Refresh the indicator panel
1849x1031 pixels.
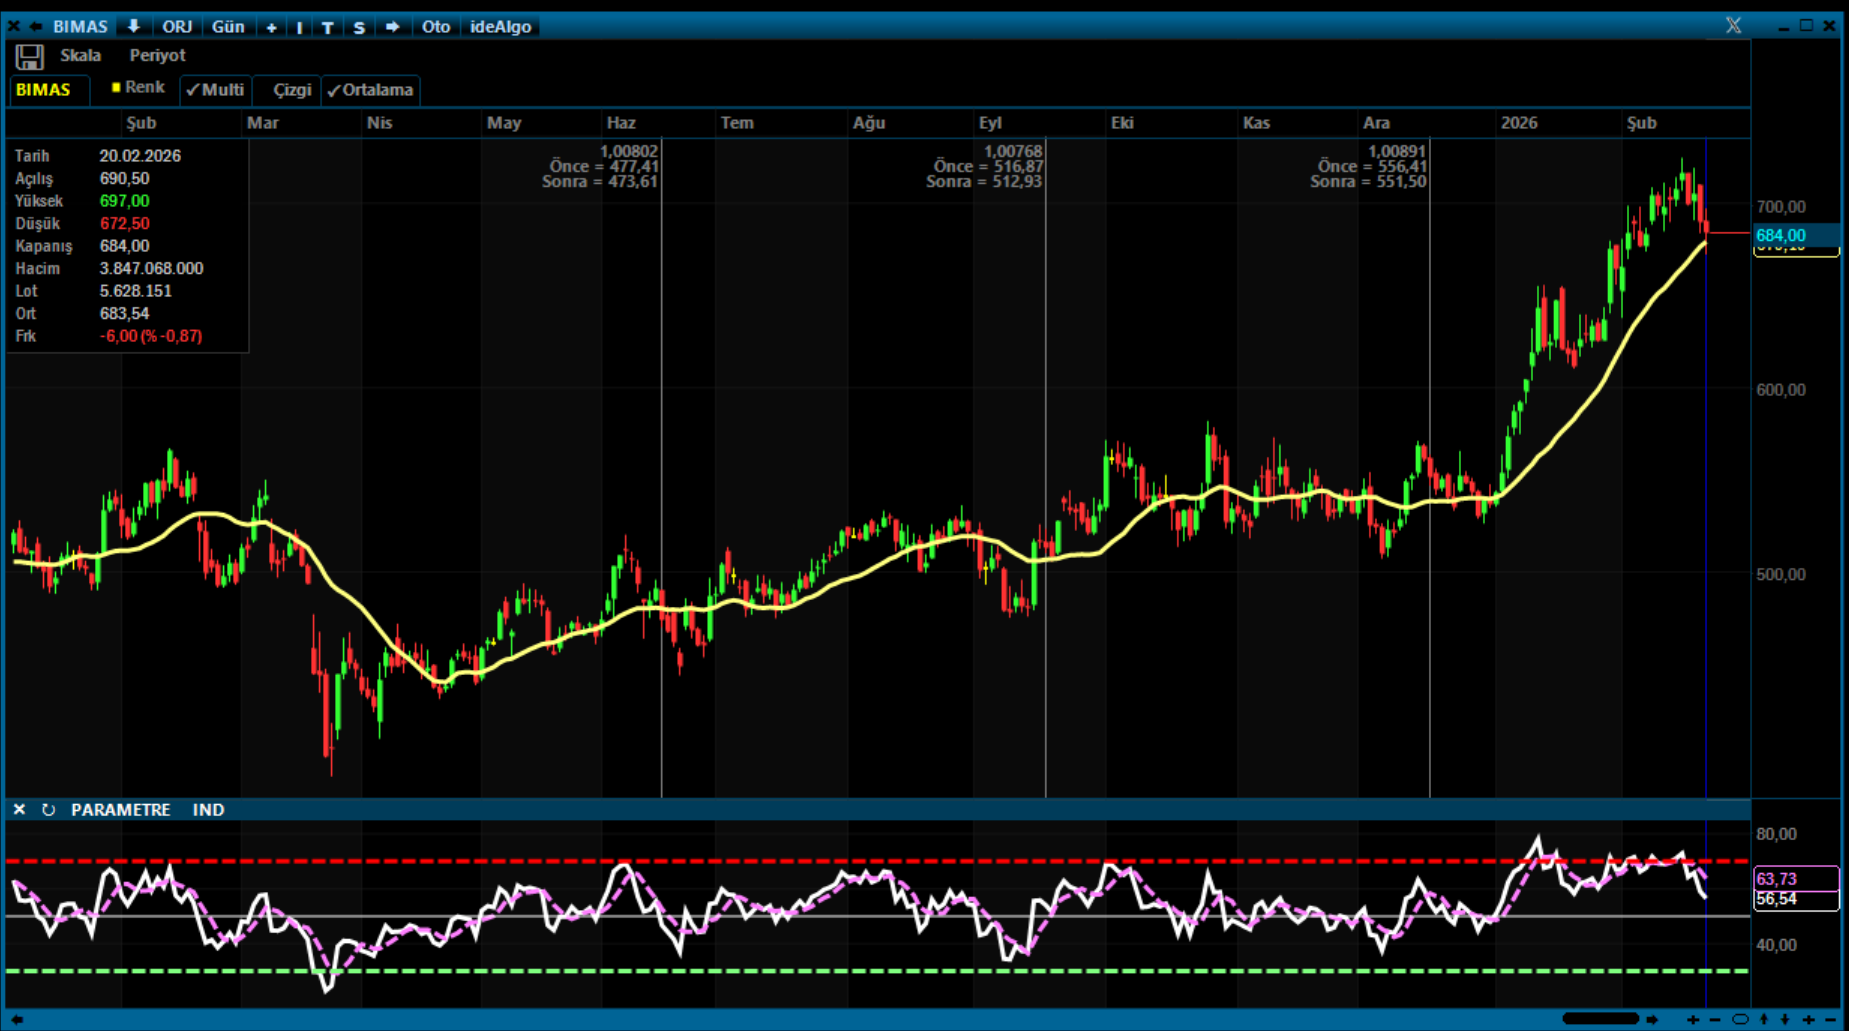pos(48,810)
